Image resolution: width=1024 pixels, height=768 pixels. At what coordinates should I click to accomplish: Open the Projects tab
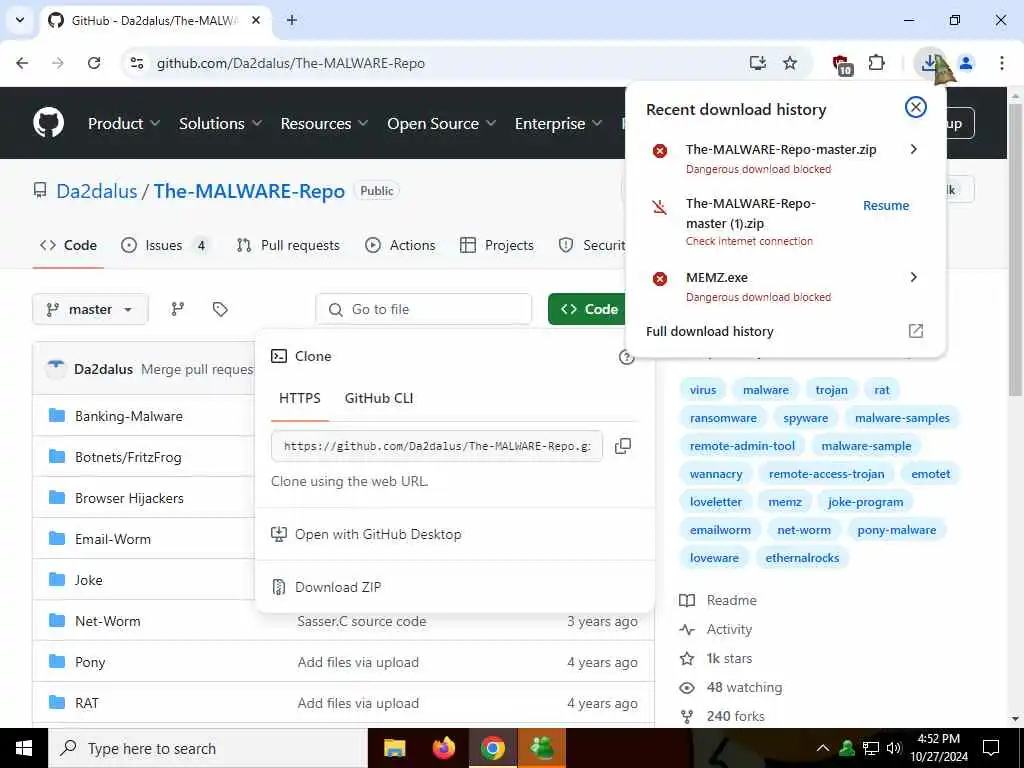click(x=497, y=245)
